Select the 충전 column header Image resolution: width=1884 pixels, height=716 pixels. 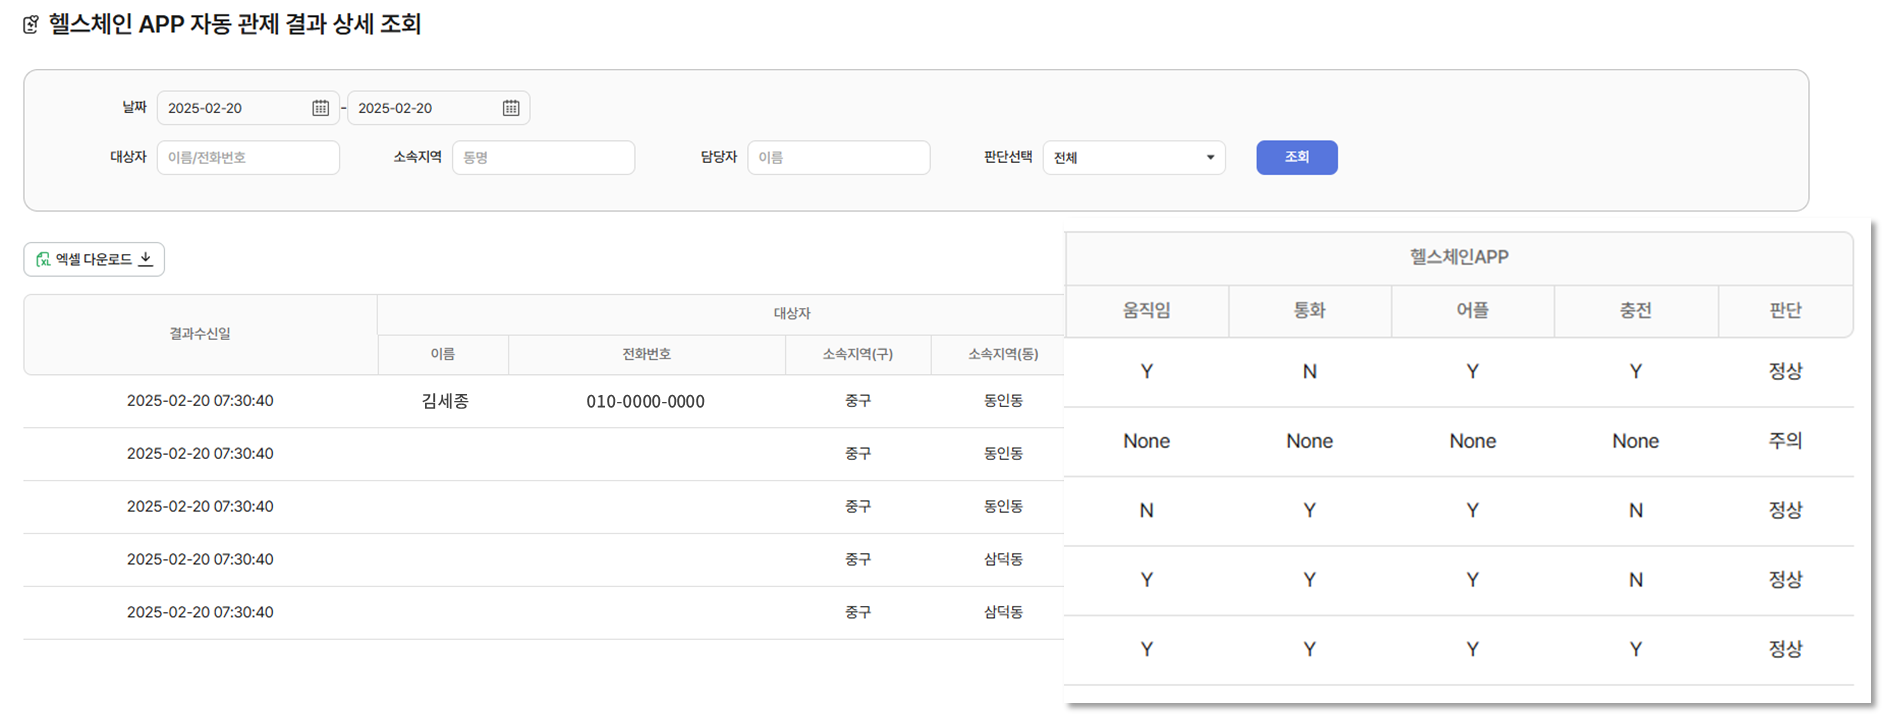click(x=1636, y=311)
